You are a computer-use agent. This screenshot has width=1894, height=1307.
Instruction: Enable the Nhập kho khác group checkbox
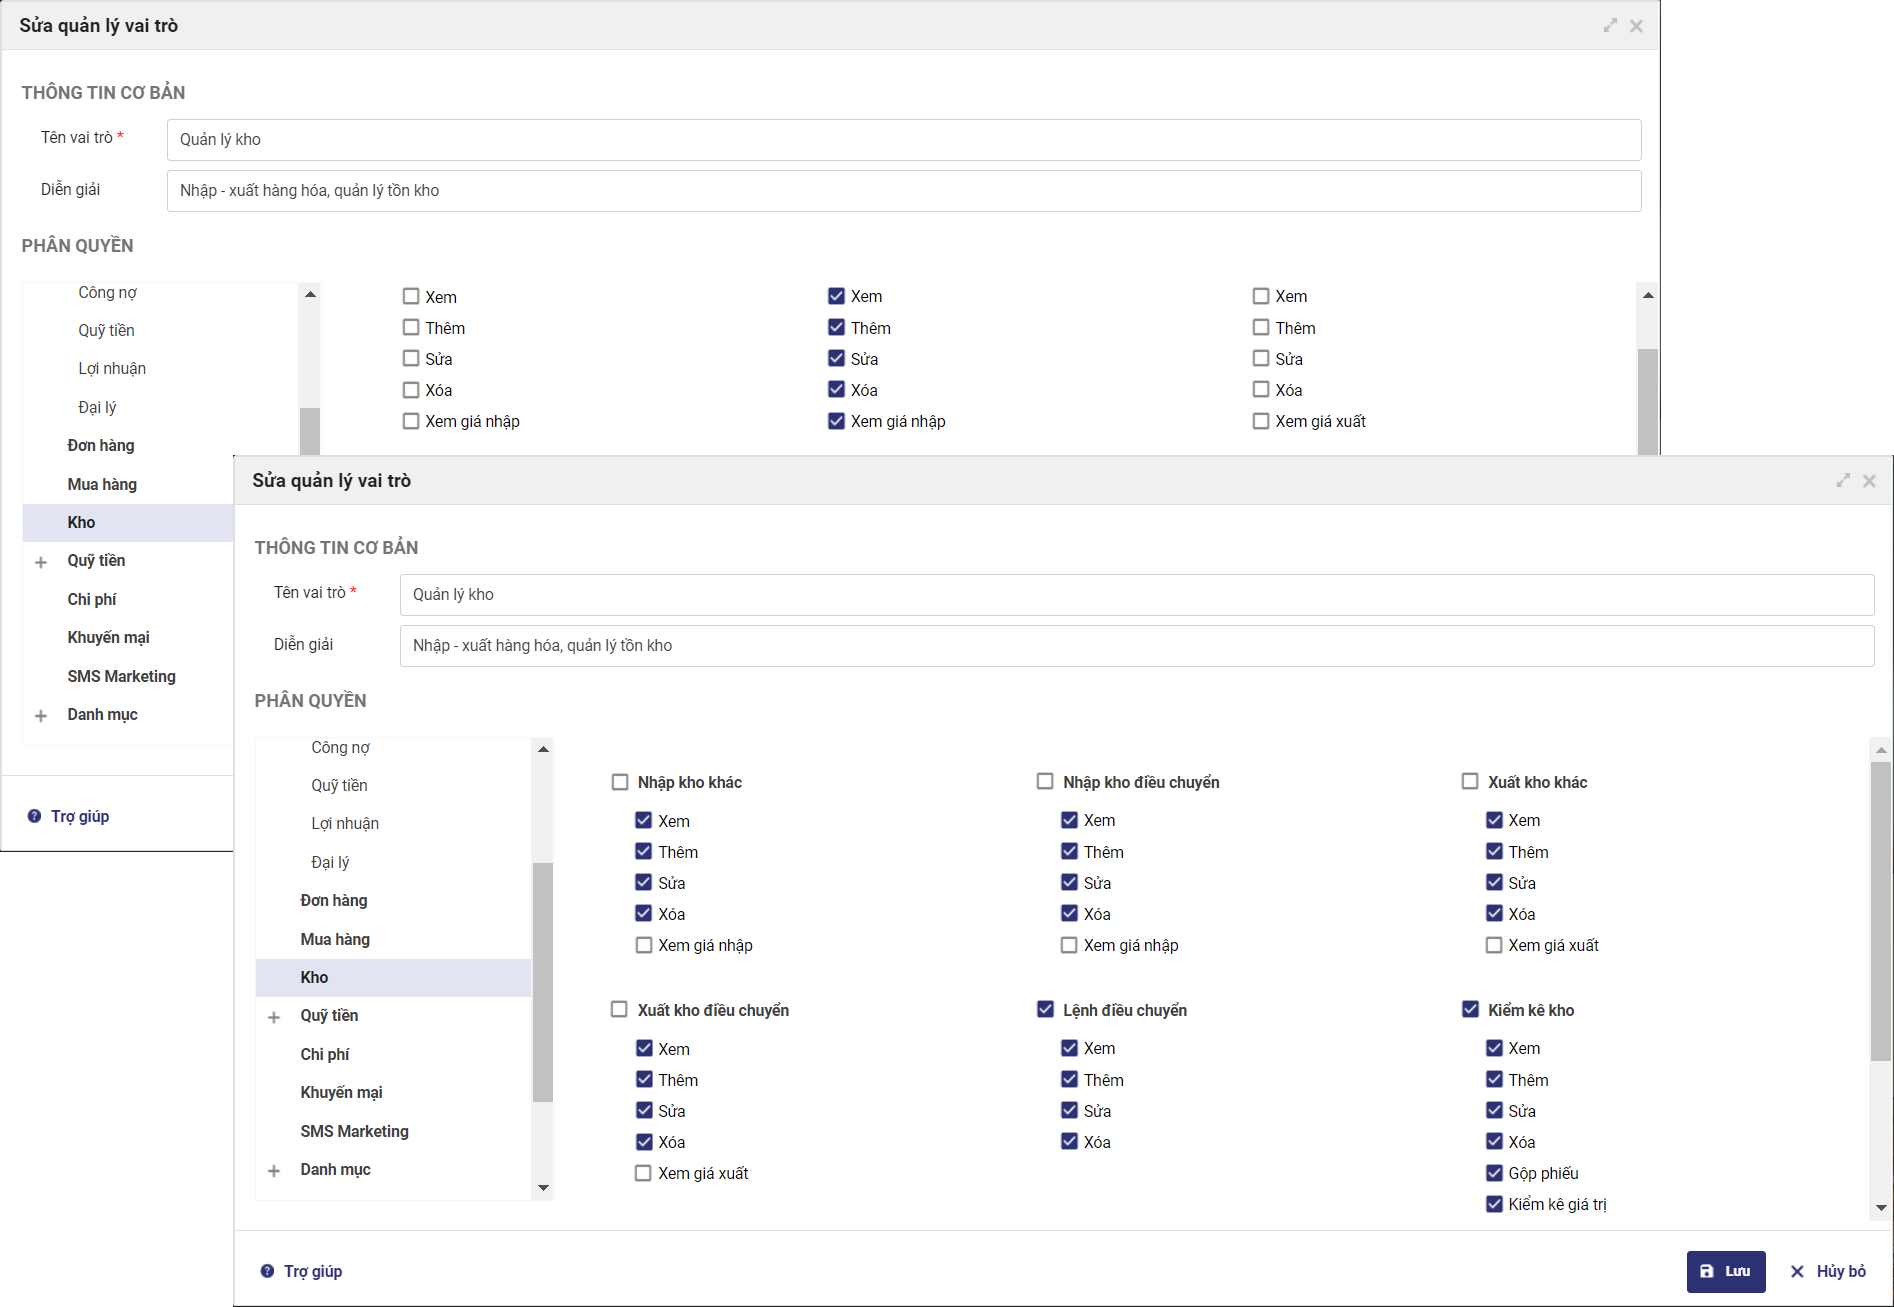[x=620, y=782]
